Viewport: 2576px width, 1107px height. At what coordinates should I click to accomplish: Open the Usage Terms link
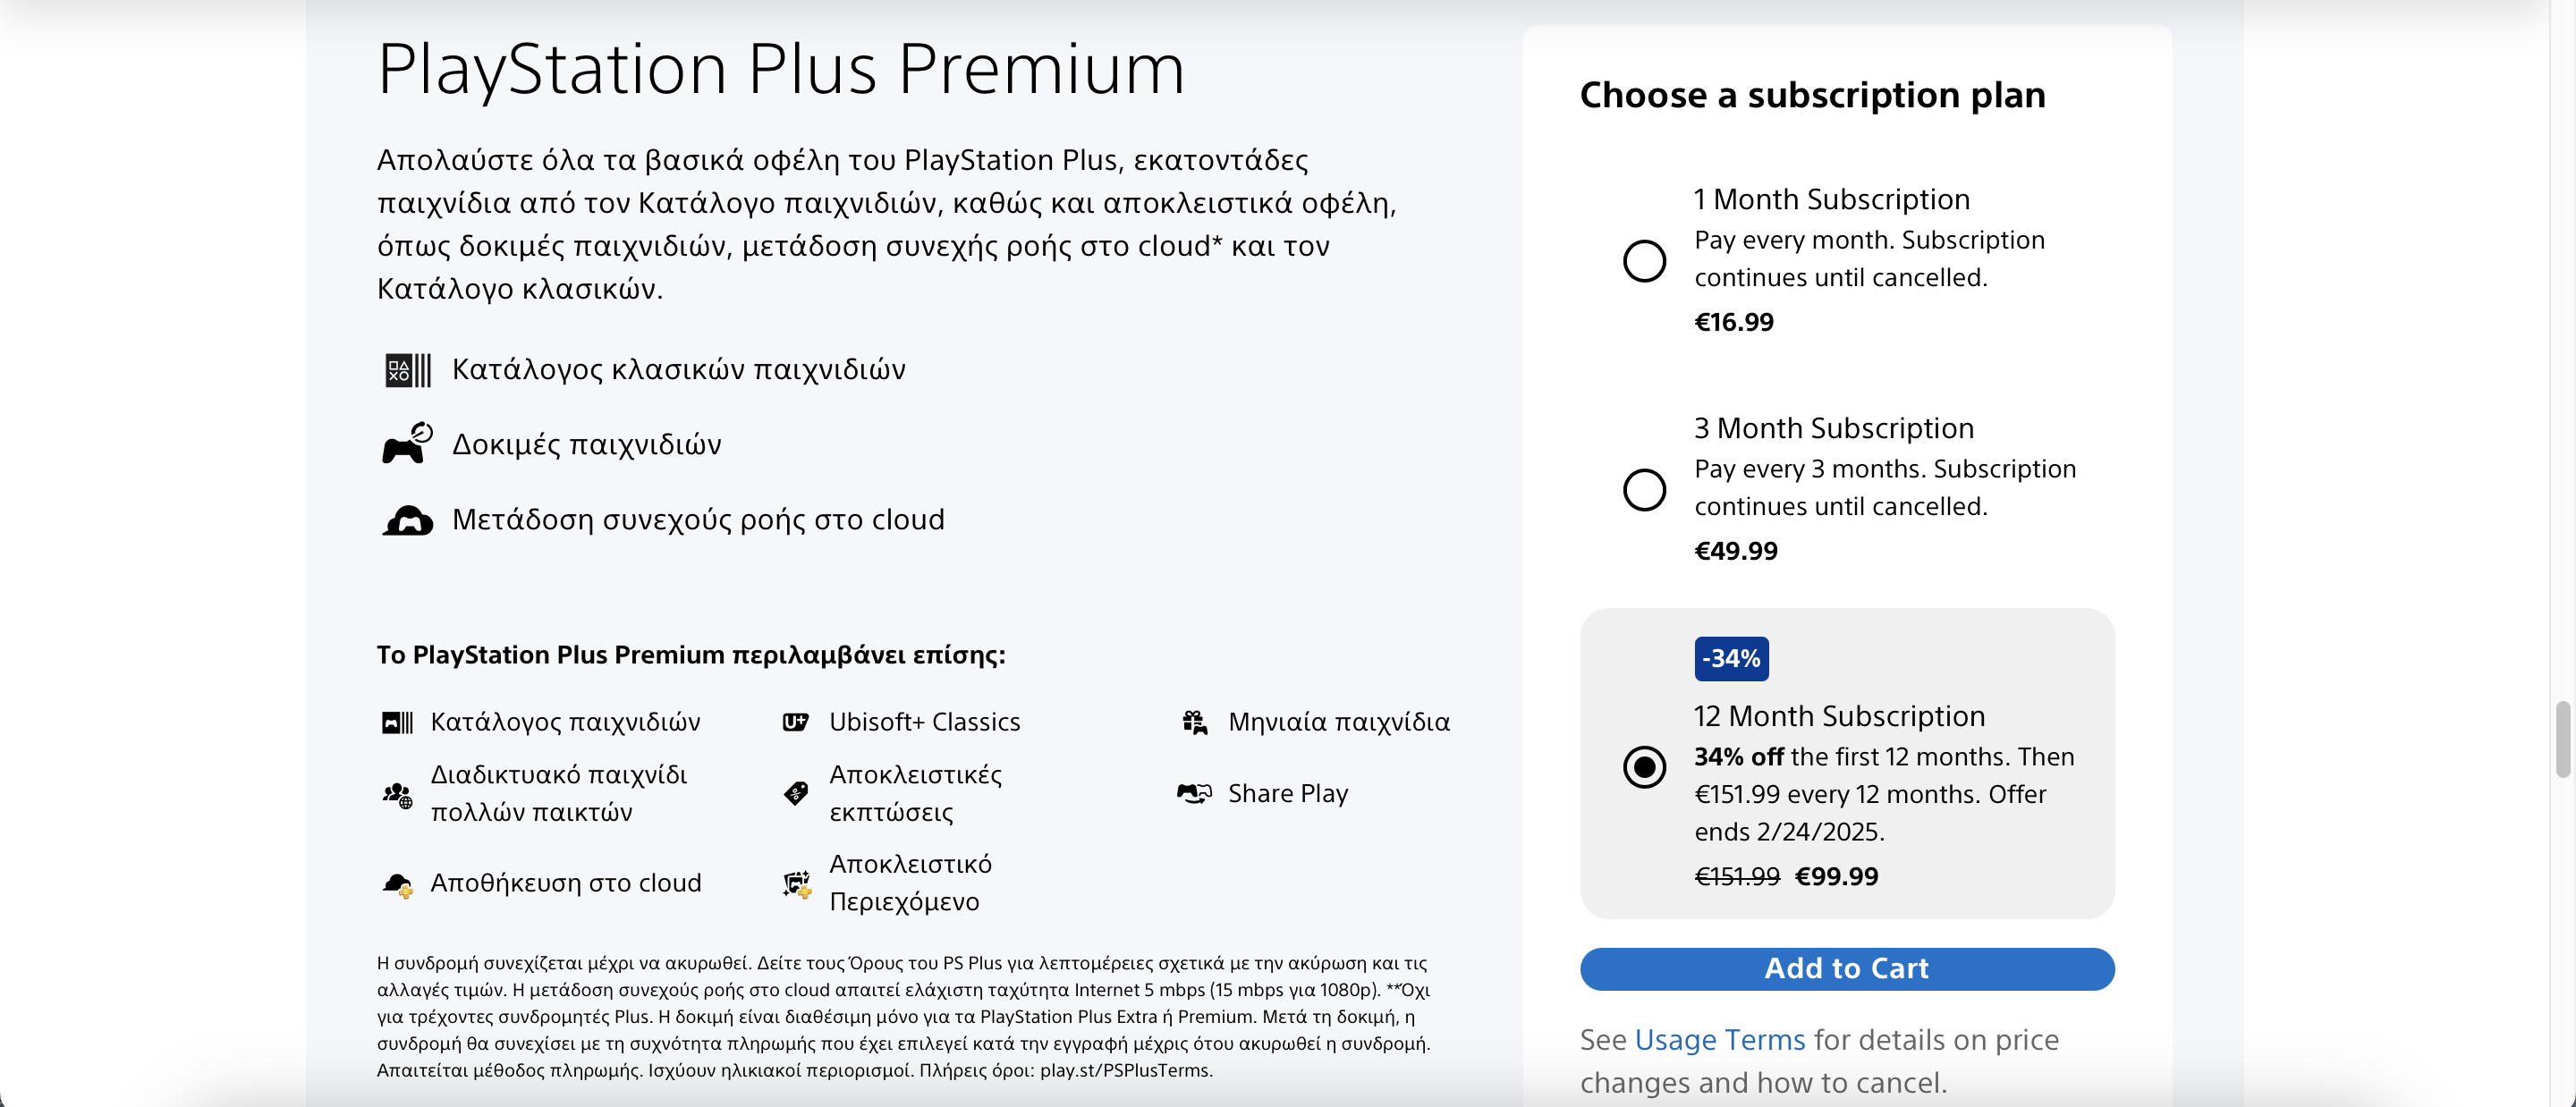(x=1719, y=1040)
